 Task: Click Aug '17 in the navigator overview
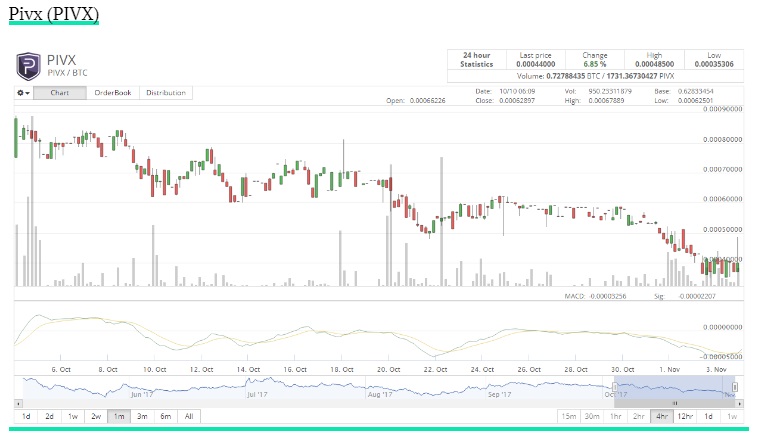point(380,394)
